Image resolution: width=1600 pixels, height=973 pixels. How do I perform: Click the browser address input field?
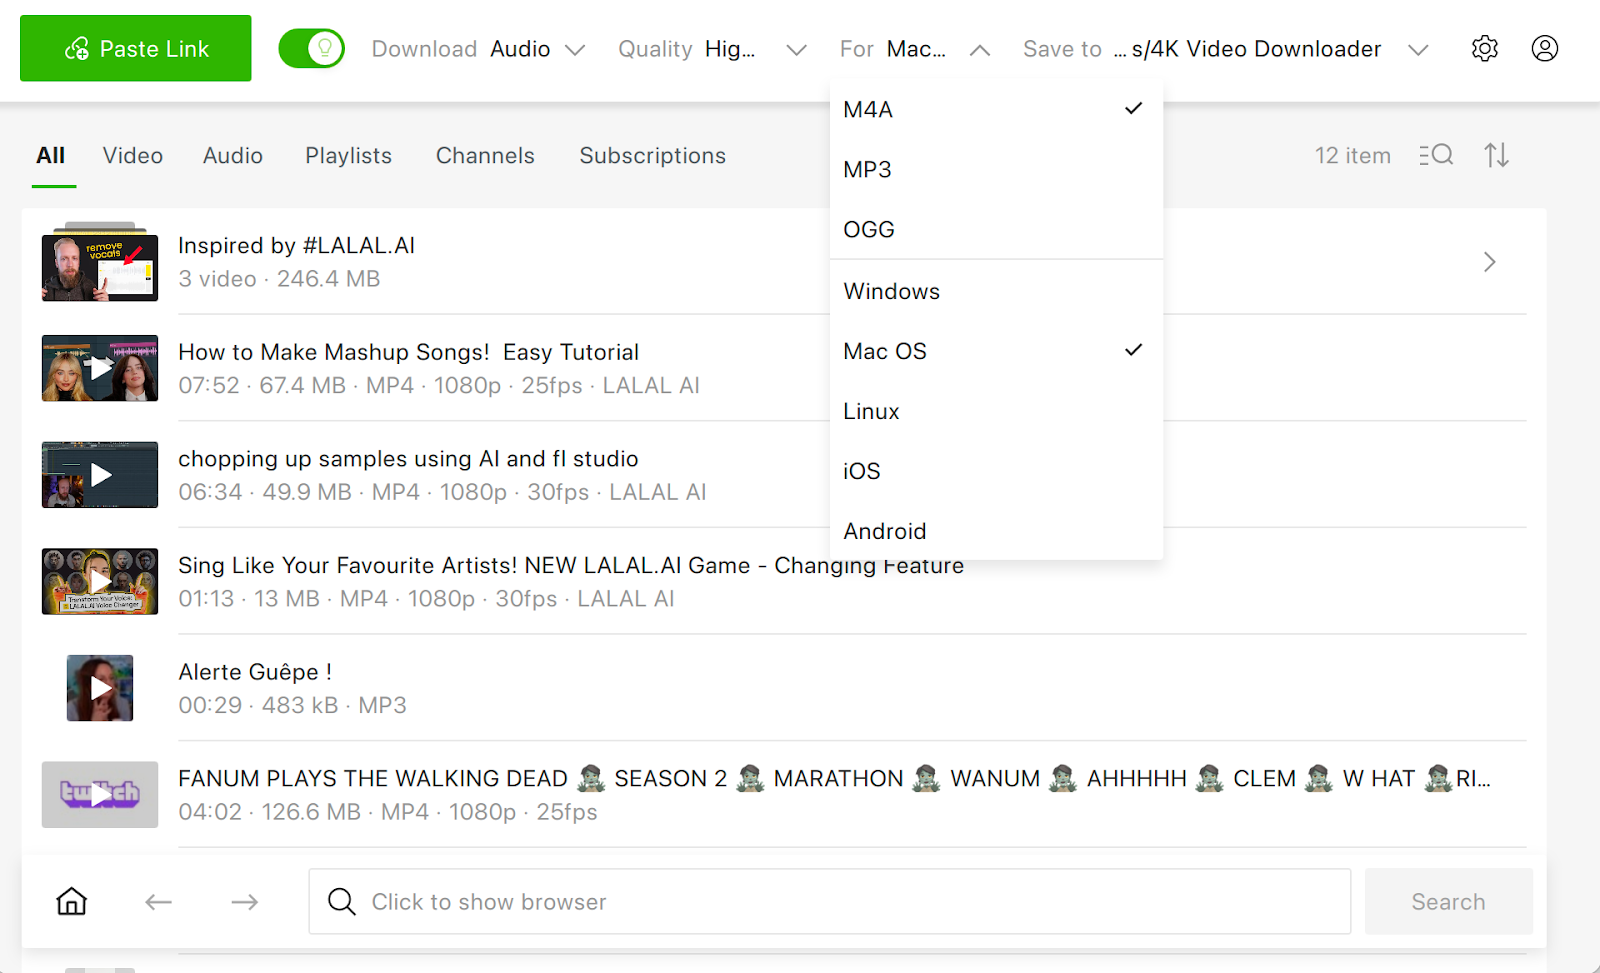830,902
